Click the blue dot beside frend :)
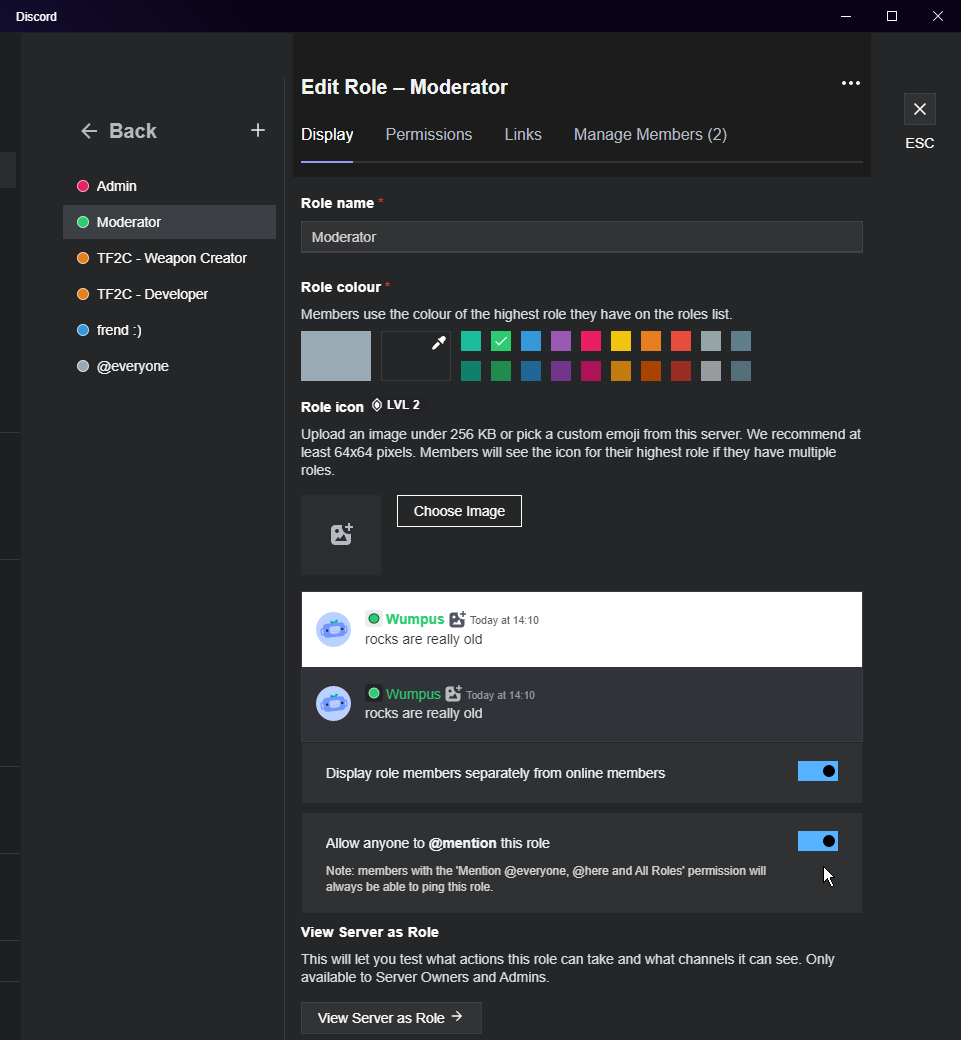The image size is (961, 1040). click(x=83, y=330)
